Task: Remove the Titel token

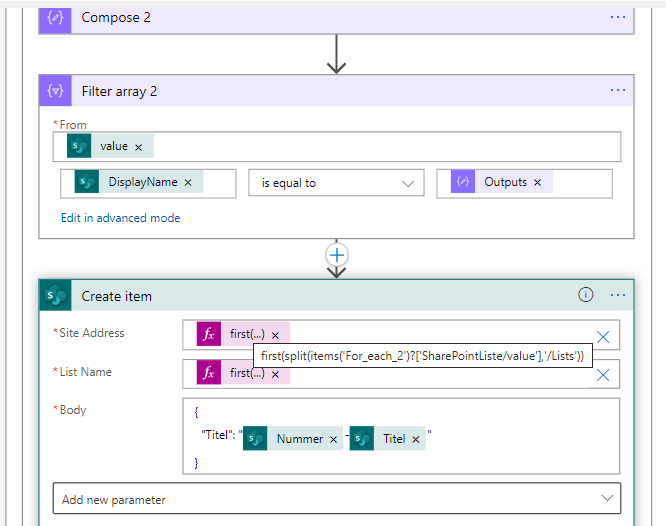Action: click(x=415, y=439)
